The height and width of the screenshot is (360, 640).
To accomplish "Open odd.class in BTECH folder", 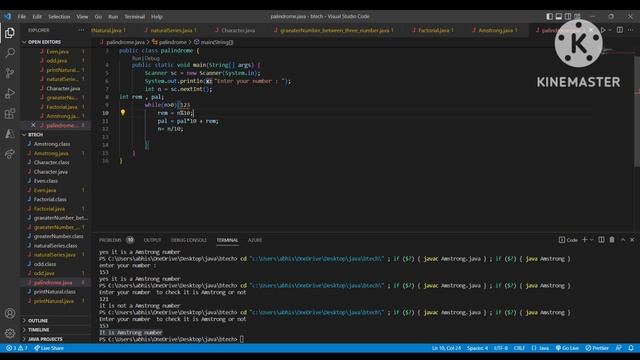I will pyautogui.click(x=45, y=264).
